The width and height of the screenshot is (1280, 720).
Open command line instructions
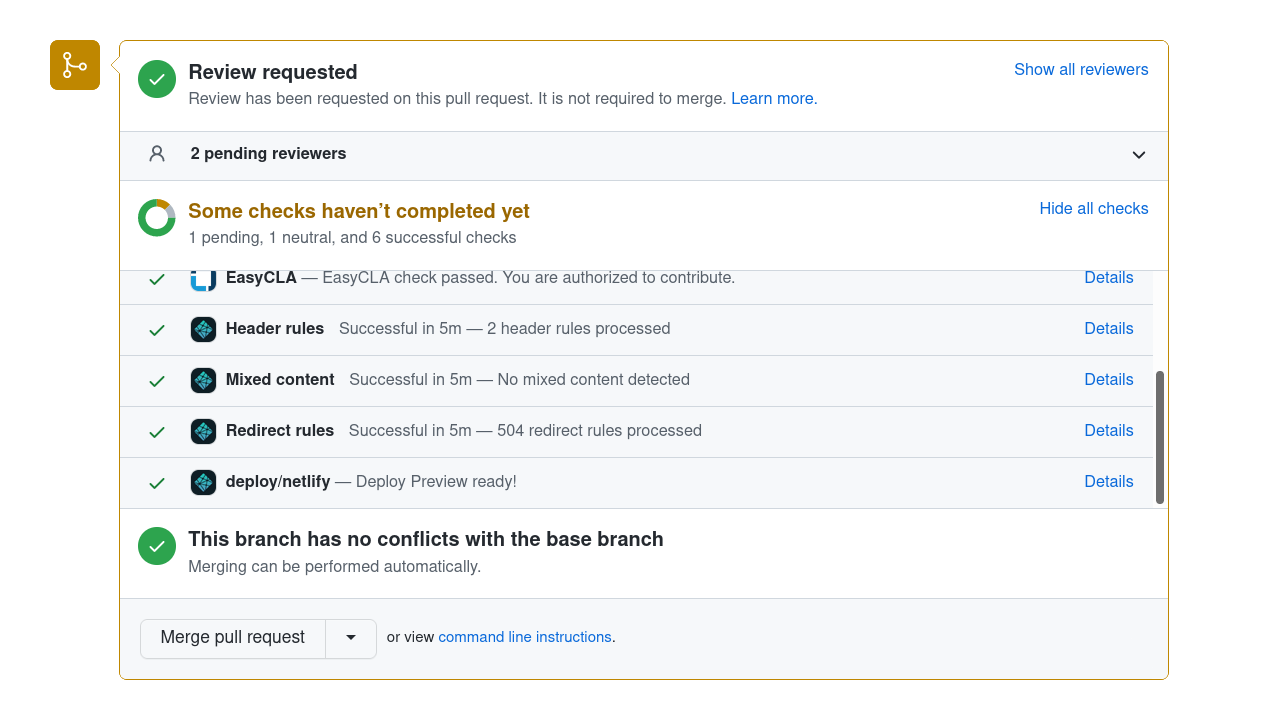524,637
